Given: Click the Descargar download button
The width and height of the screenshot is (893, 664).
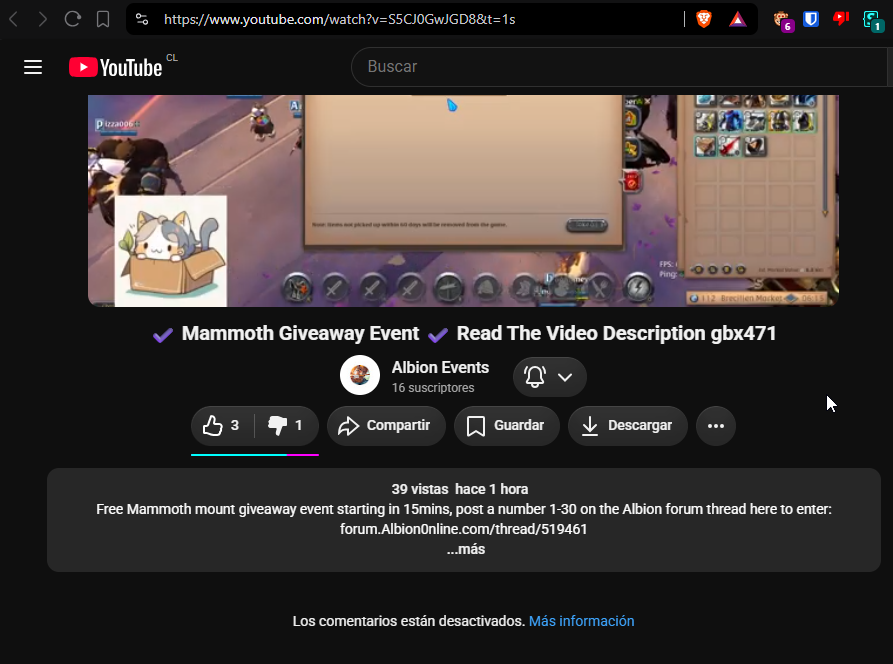Looking at the screenshot, I should 628,425.
